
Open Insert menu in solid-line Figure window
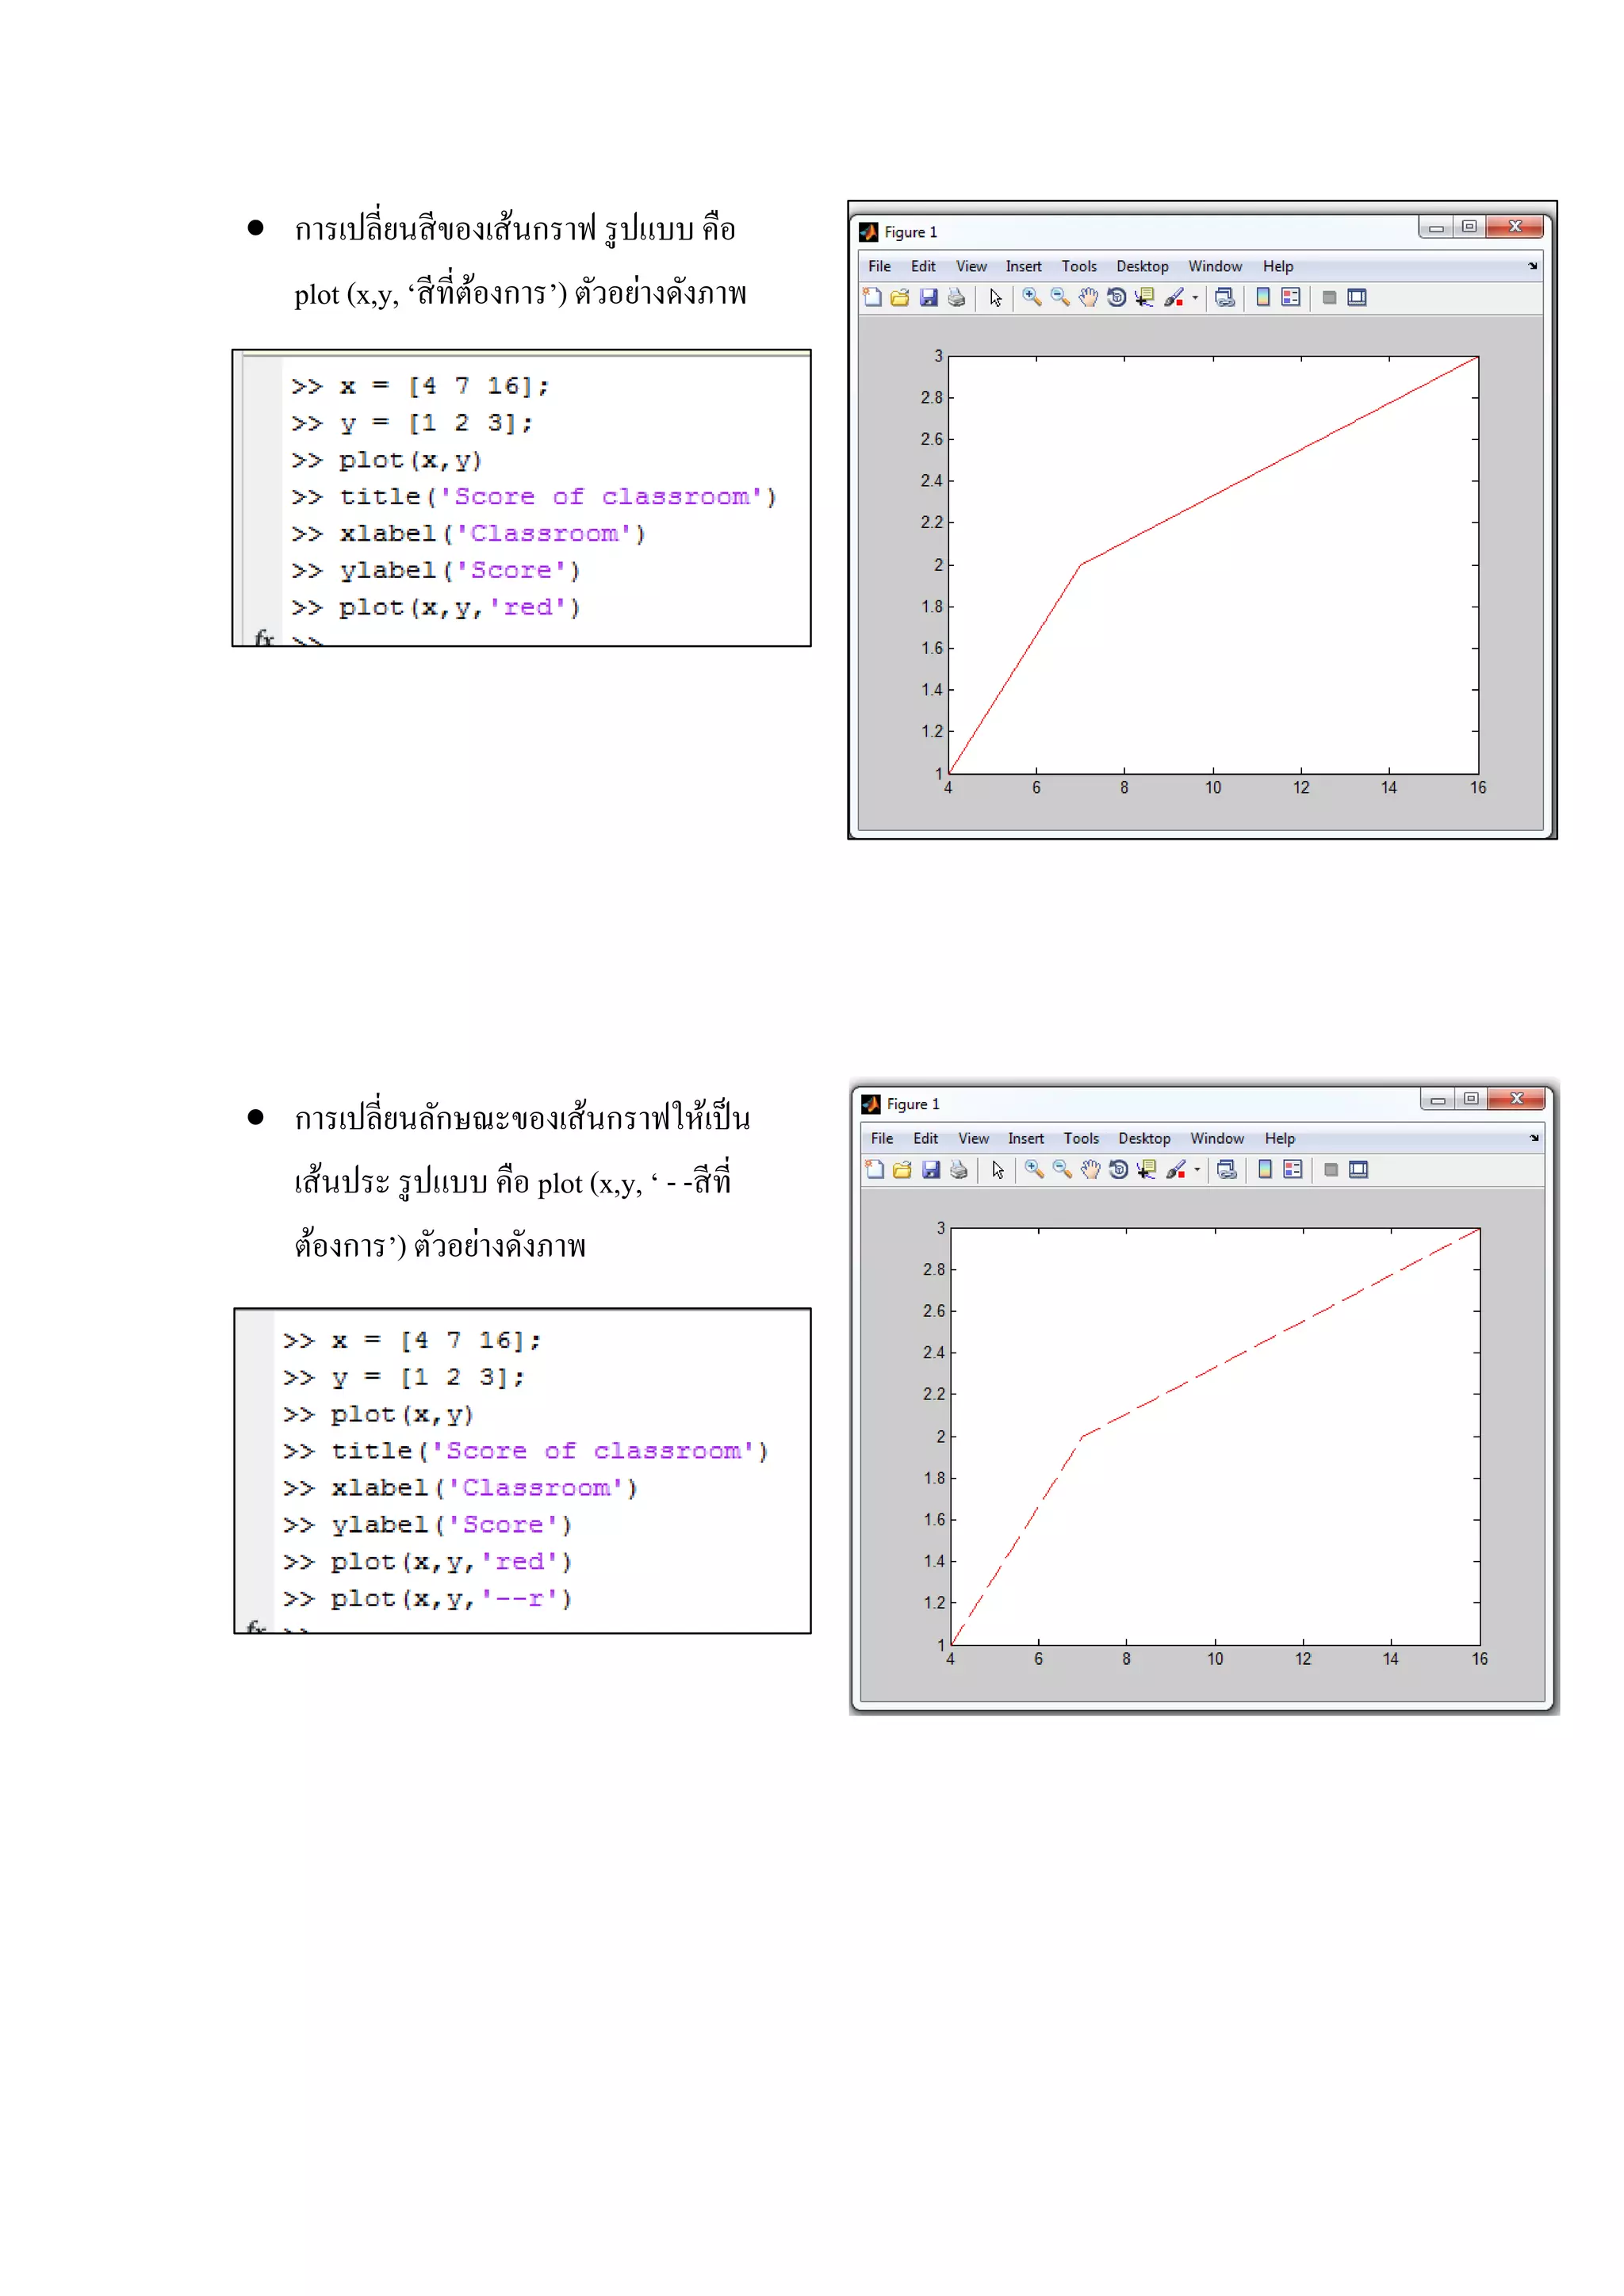pyautogui.click(x=1023, y=266)
